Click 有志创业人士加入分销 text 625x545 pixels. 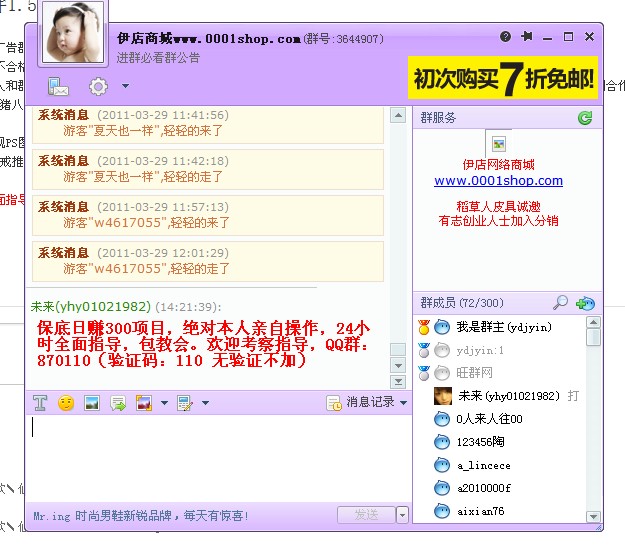[498, 220]
